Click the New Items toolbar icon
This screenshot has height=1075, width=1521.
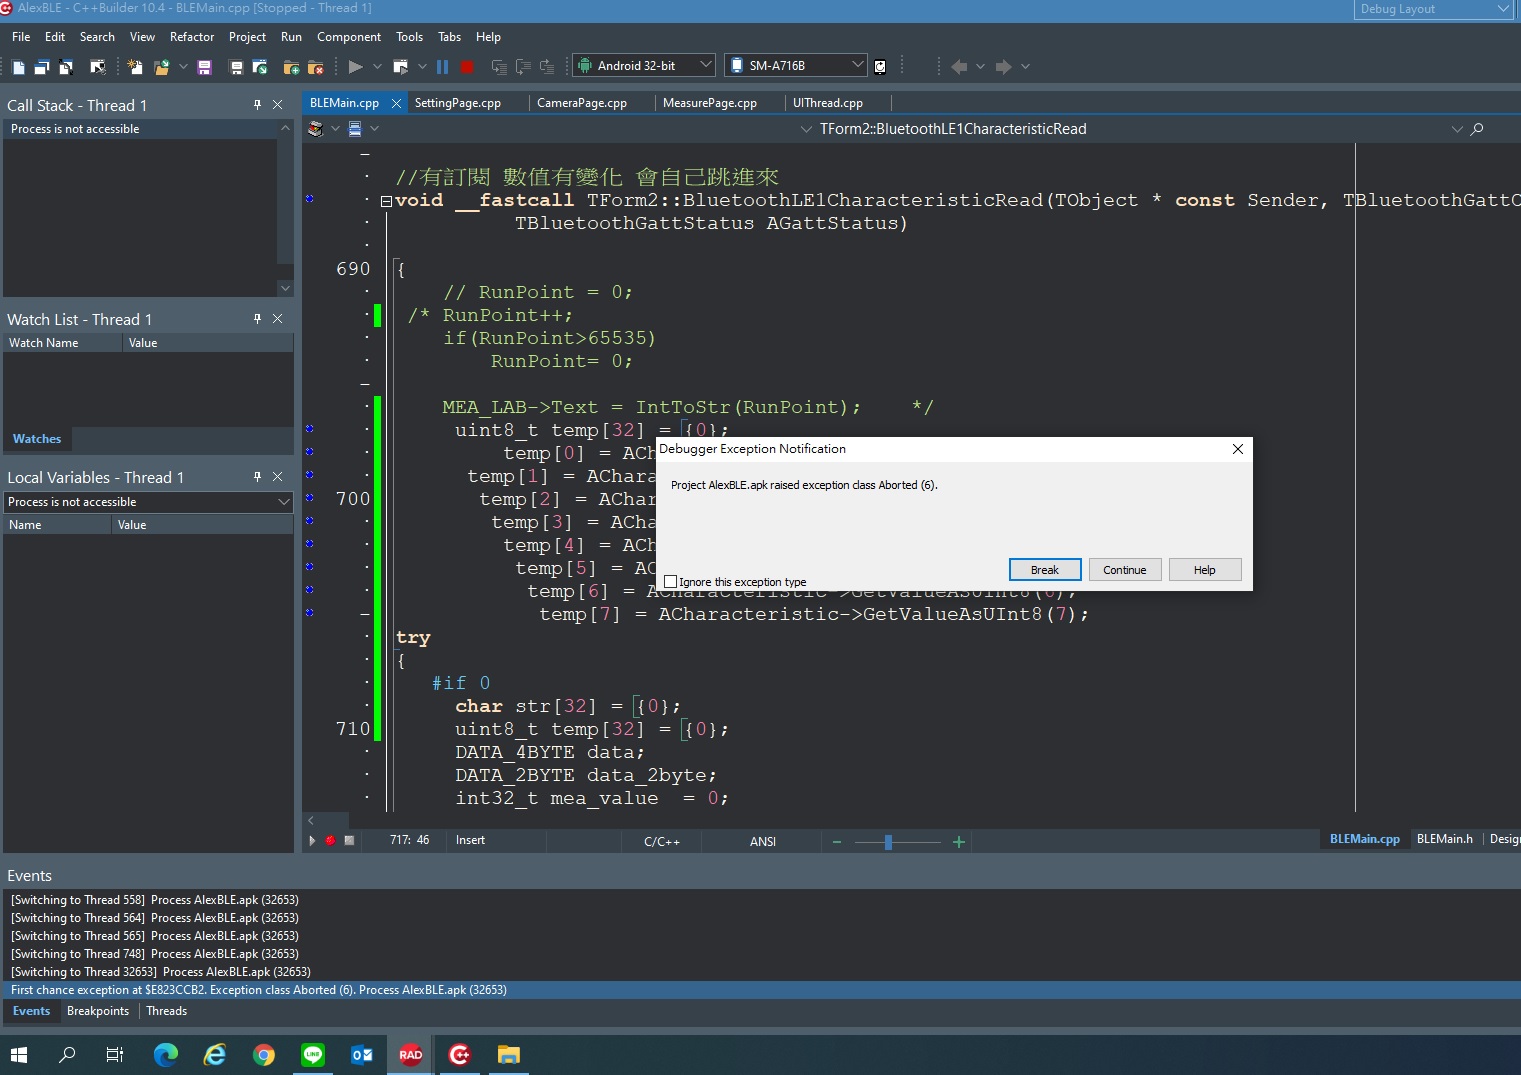pos(134,66)
